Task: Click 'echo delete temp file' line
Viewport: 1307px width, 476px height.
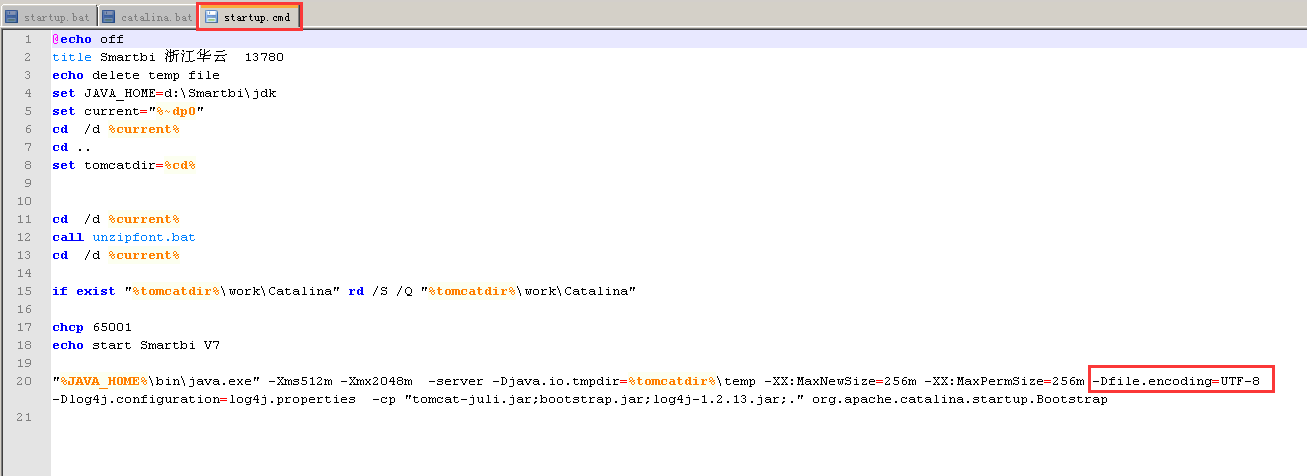Action: [136, 75]
